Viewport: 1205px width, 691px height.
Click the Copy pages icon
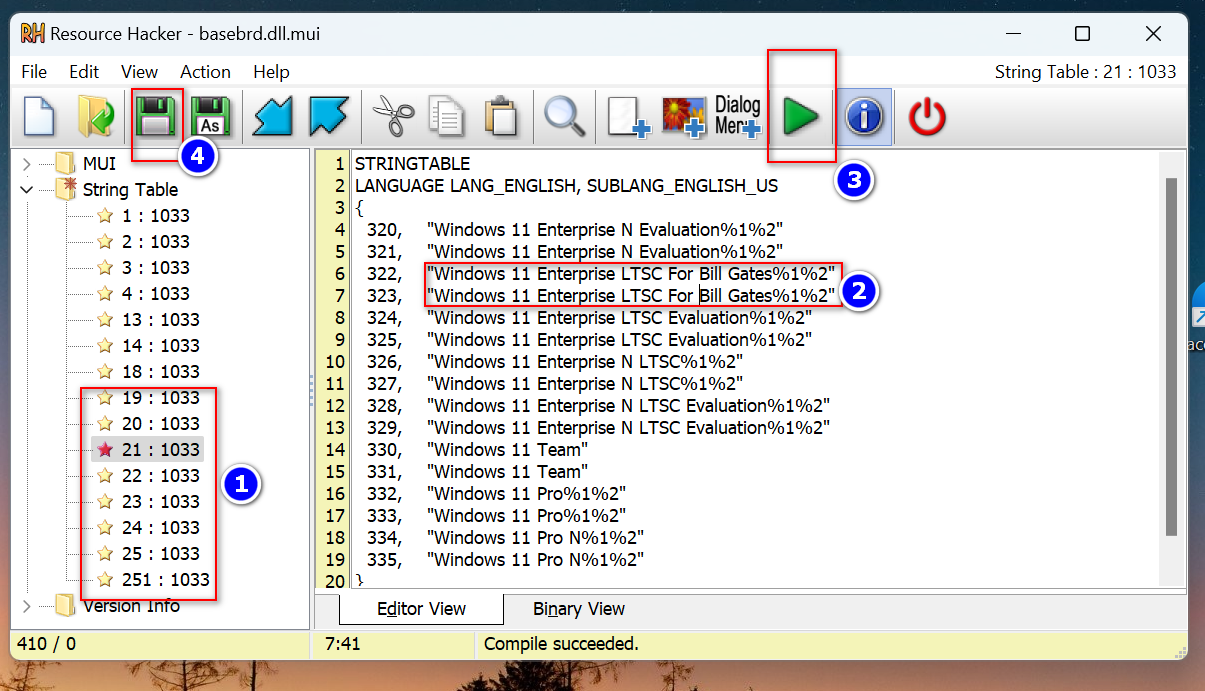(446, 117)
